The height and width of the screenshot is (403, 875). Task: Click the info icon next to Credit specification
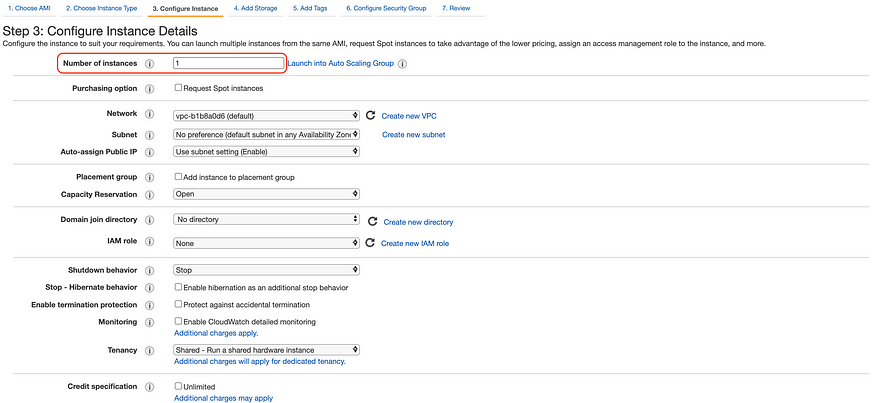(149, 386)
